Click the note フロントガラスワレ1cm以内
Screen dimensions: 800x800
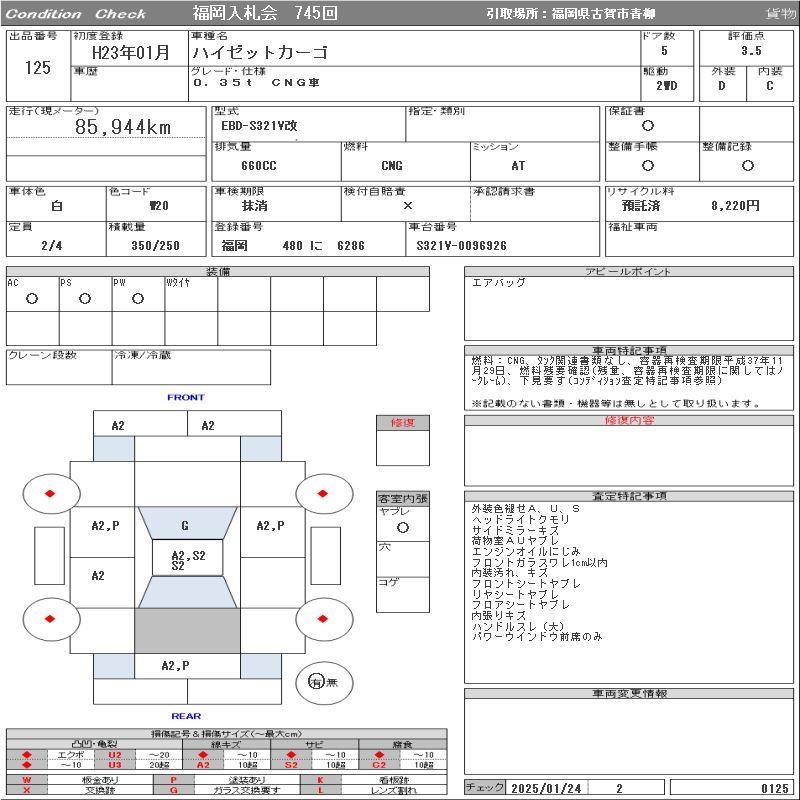539,562
